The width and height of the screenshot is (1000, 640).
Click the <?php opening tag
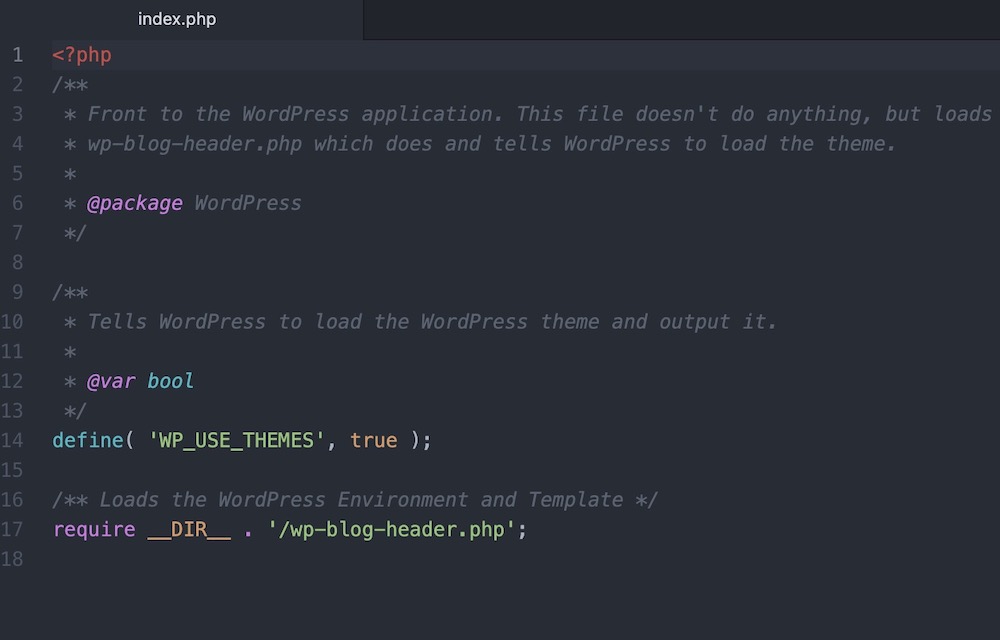[x=82, y=55]
